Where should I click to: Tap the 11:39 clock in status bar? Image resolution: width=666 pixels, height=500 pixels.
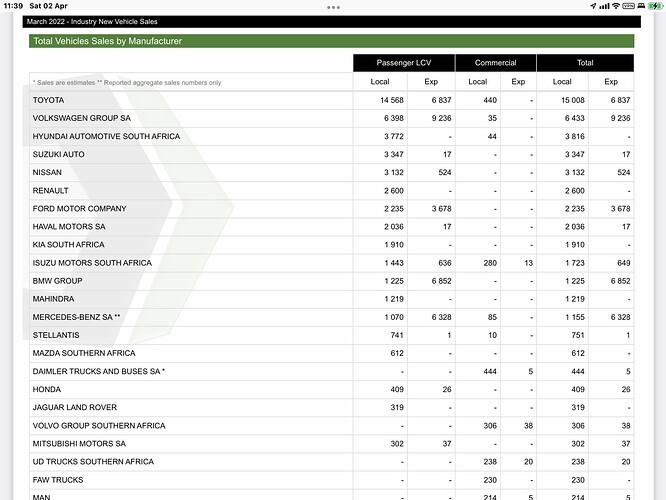13,6
